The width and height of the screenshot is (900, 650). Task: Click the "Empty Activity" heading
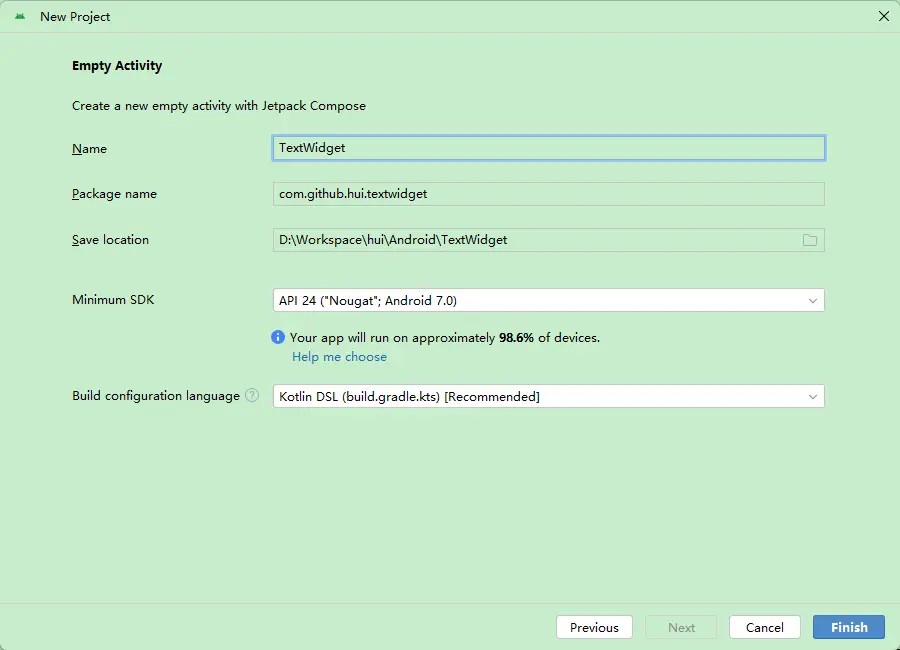point(117,66)
